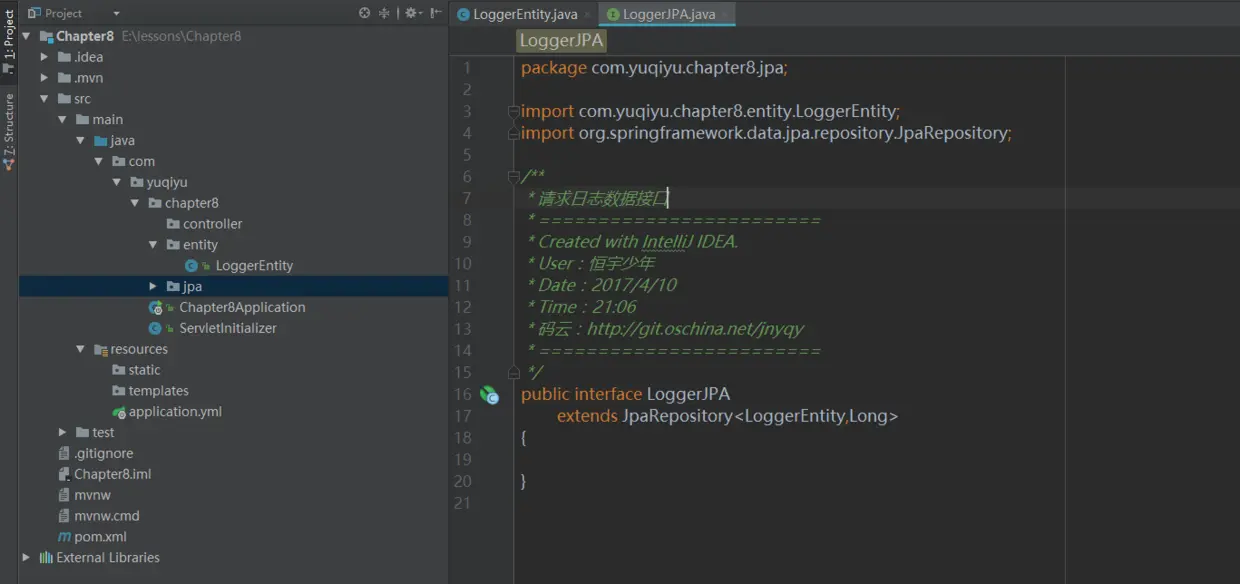Select the LoggerJPA.java editor tab

(x=668, y=14)
